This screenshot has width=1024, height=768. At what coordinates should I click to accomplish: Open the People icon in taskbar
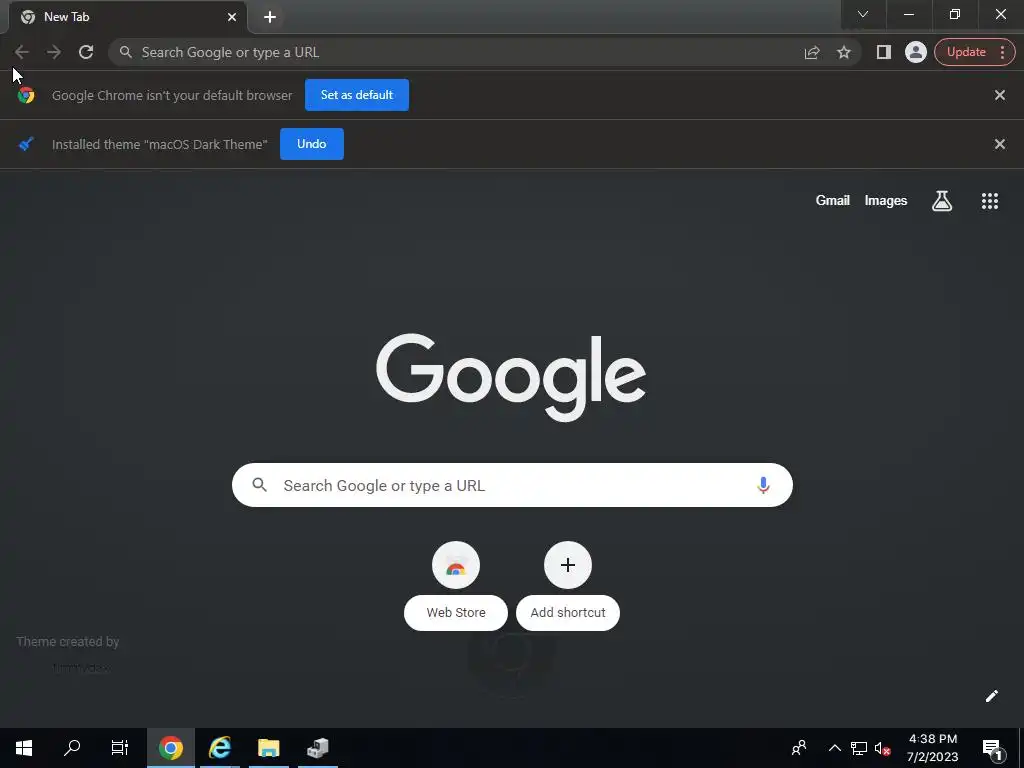coord(799,748)
